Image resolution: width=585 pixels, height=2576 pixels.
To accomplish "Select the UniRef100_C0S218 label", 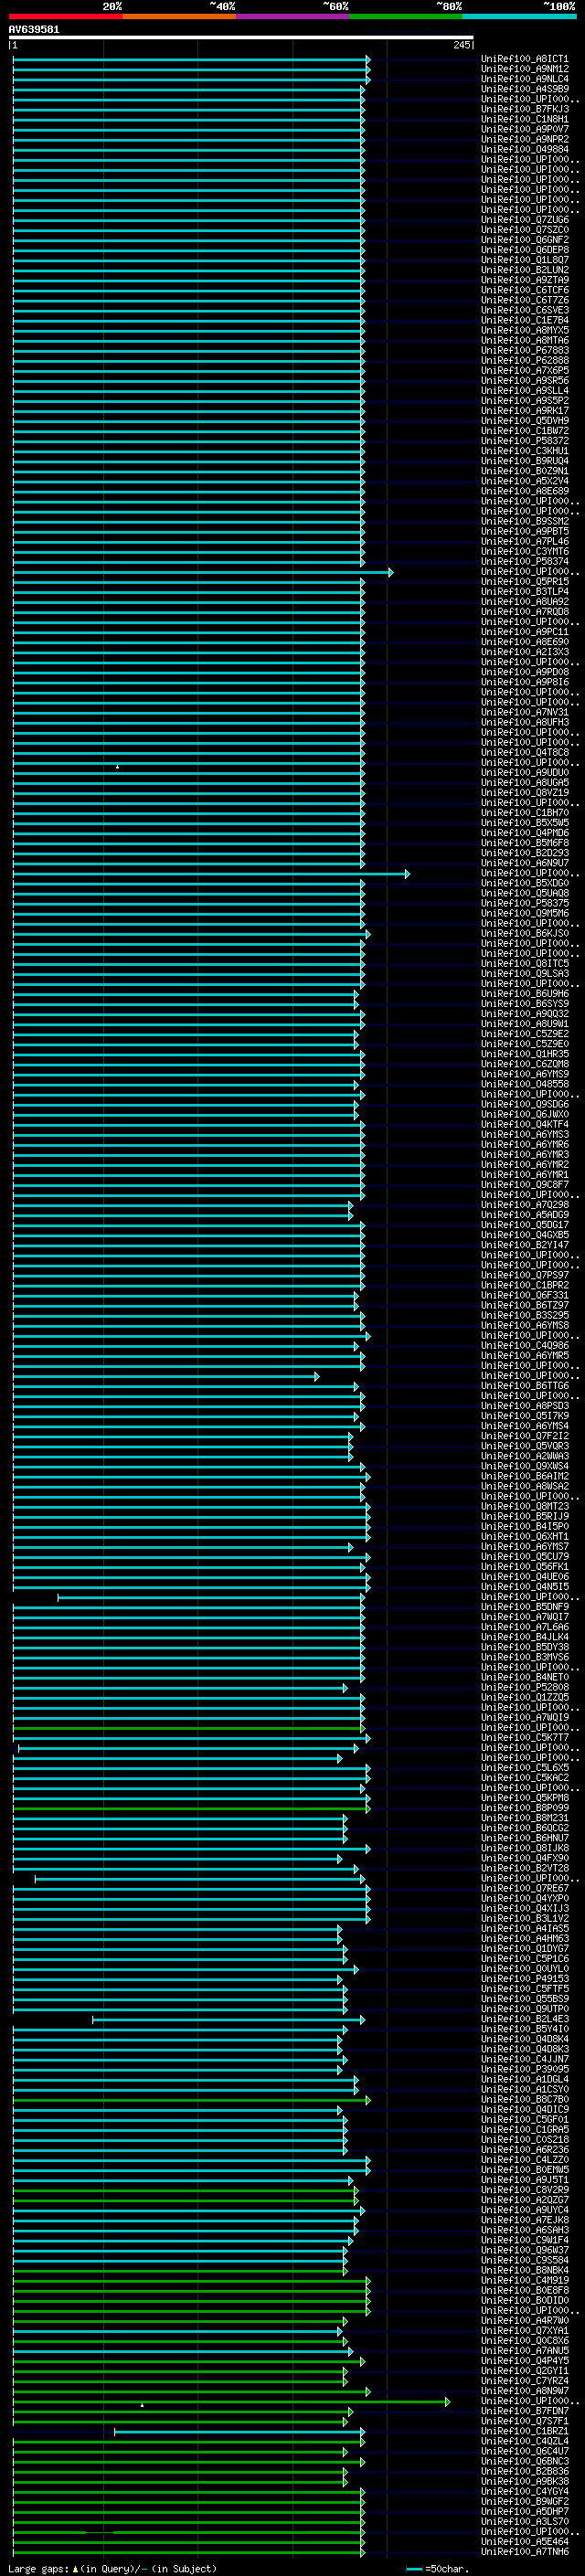I will click(525, 2139).
